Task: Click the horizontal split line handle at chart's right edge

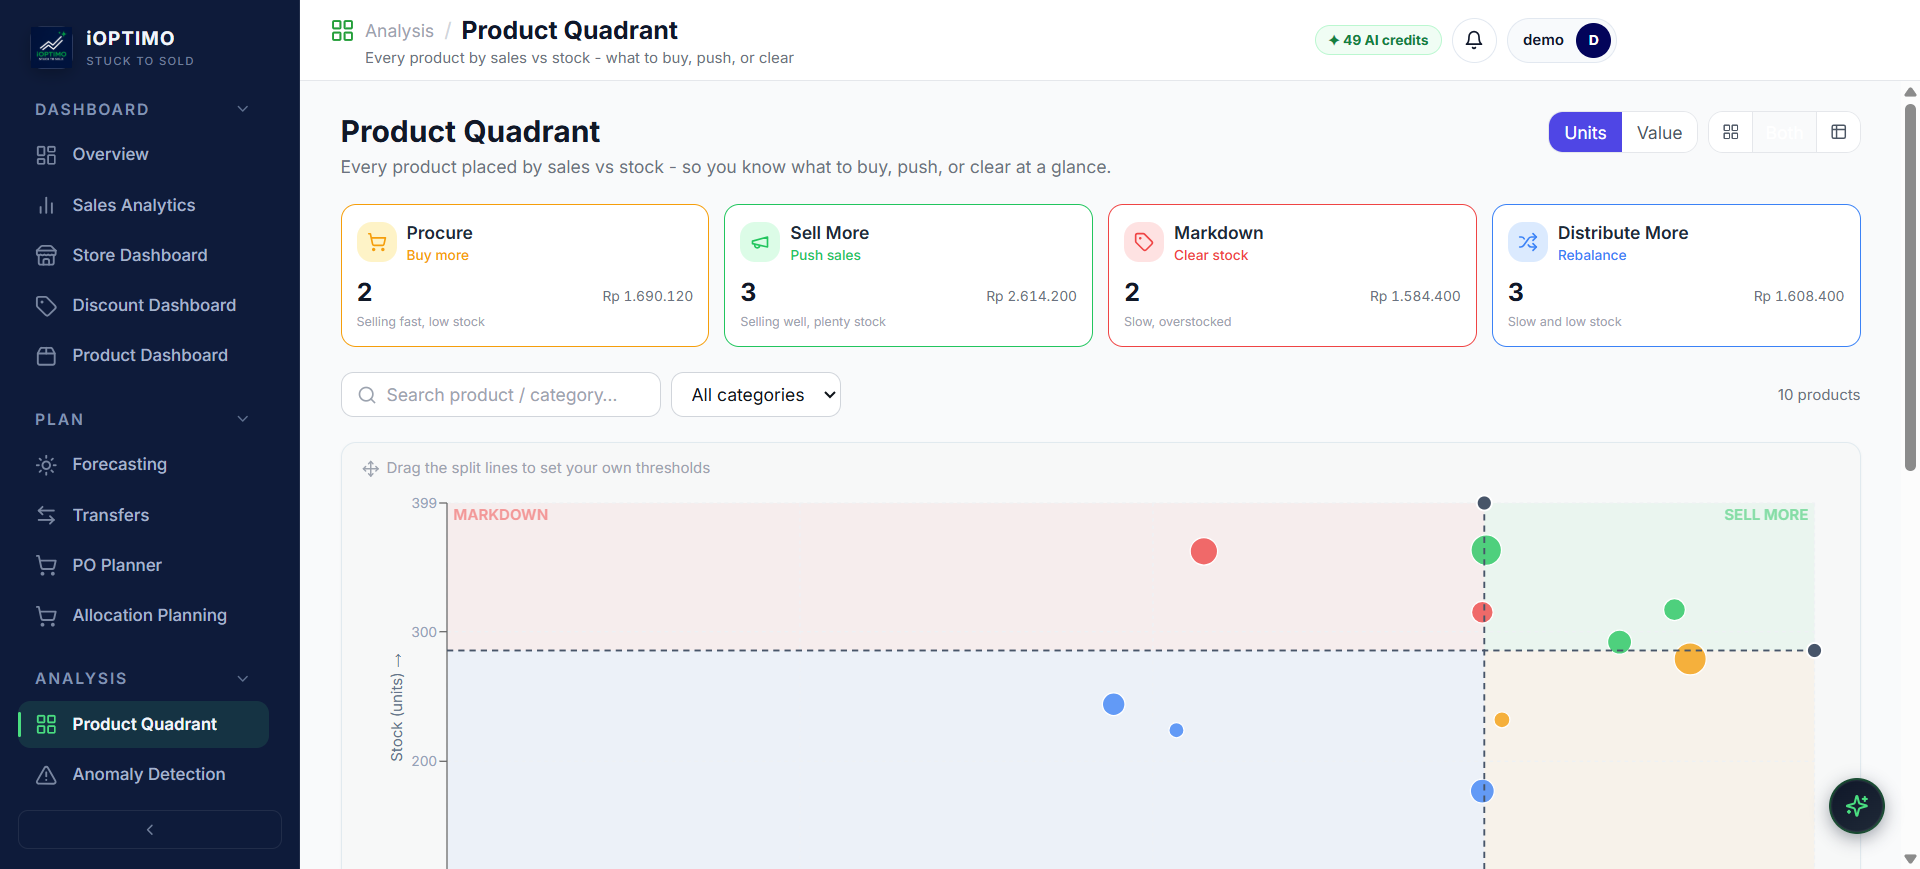Action: tap(1814, 651)
